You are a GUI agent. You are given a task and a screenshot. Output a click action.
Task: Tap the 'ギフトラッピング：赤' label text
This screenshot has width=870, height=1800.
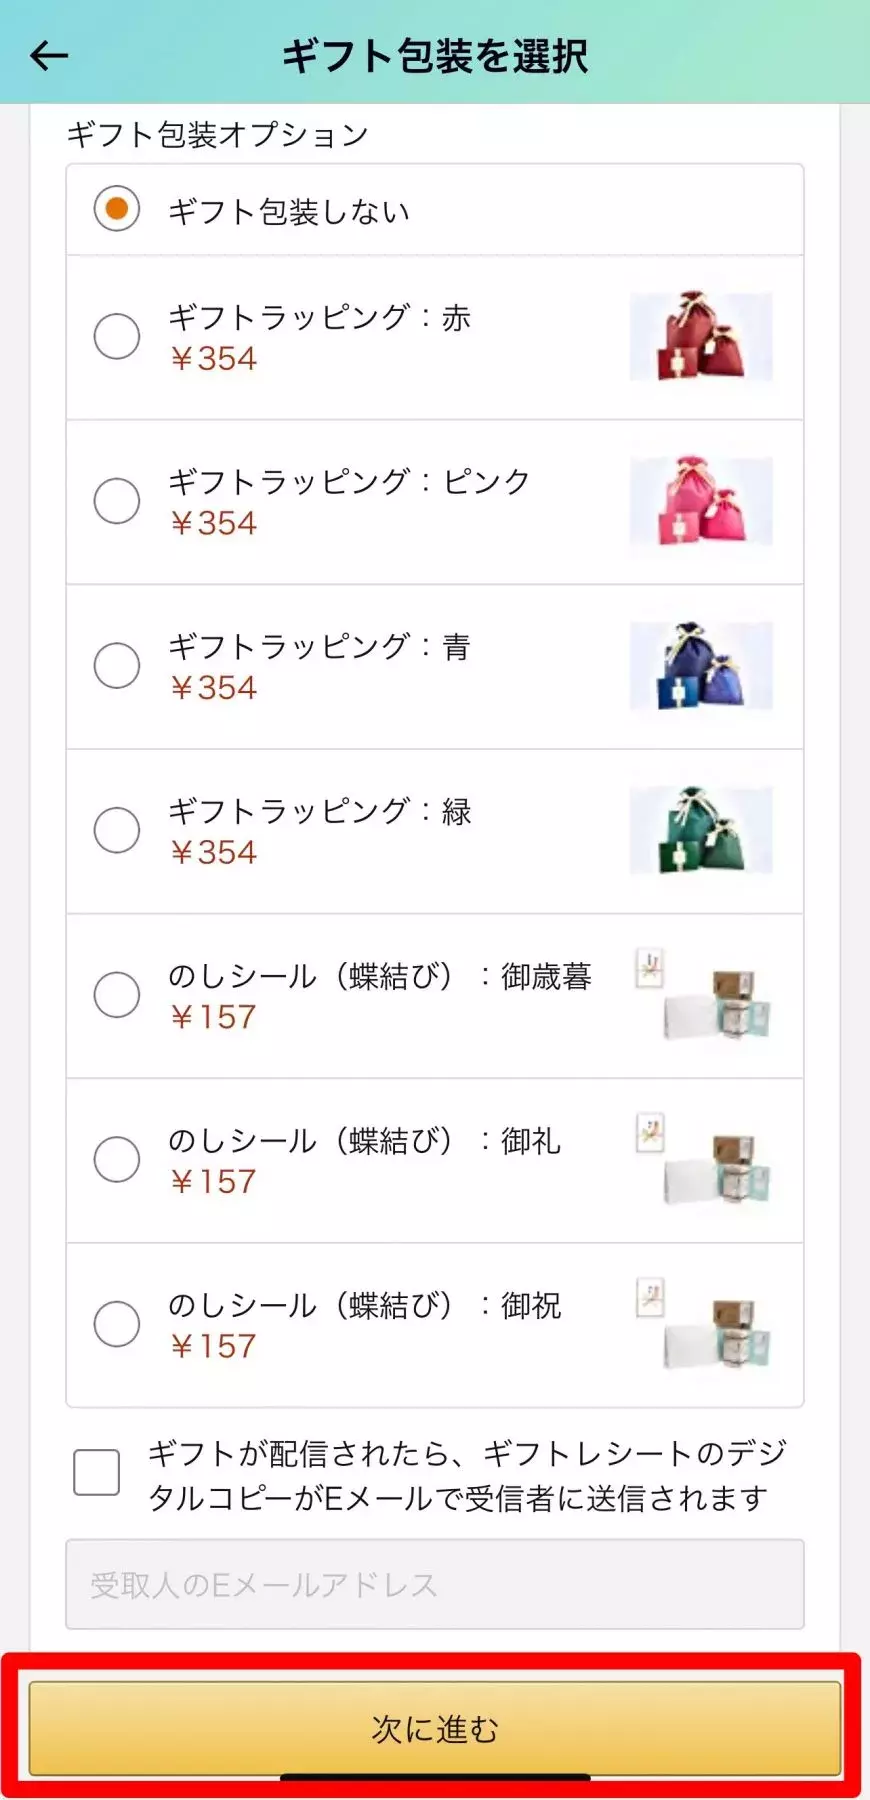[319, 318]
